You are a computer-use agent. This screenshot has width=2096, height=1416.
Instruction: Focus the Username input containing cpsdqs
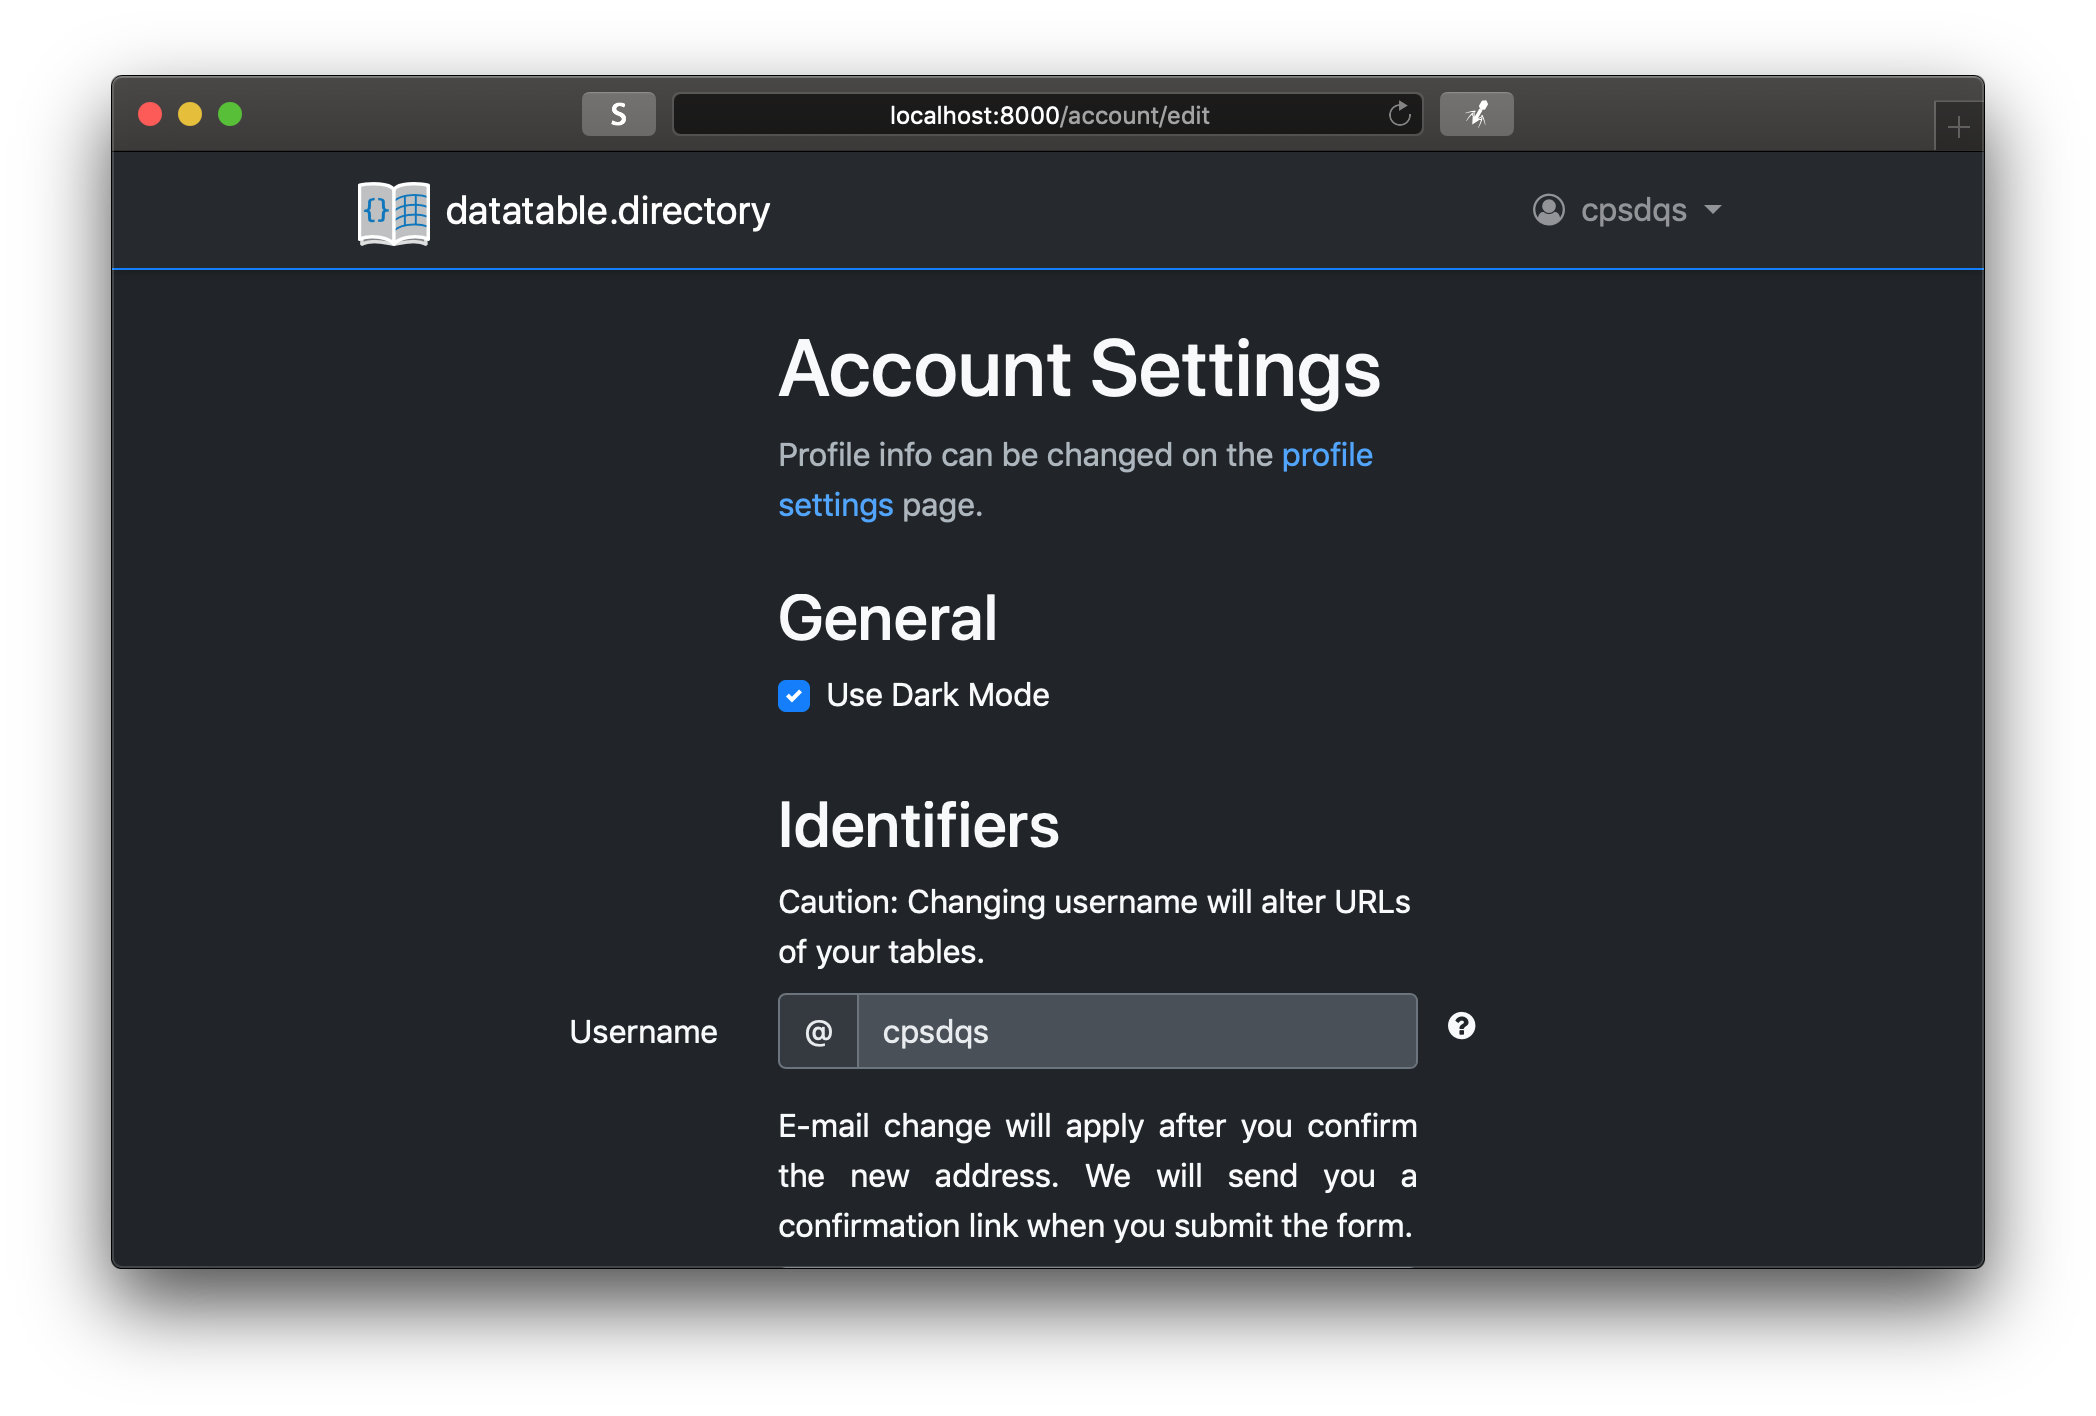(1136, 1032)
